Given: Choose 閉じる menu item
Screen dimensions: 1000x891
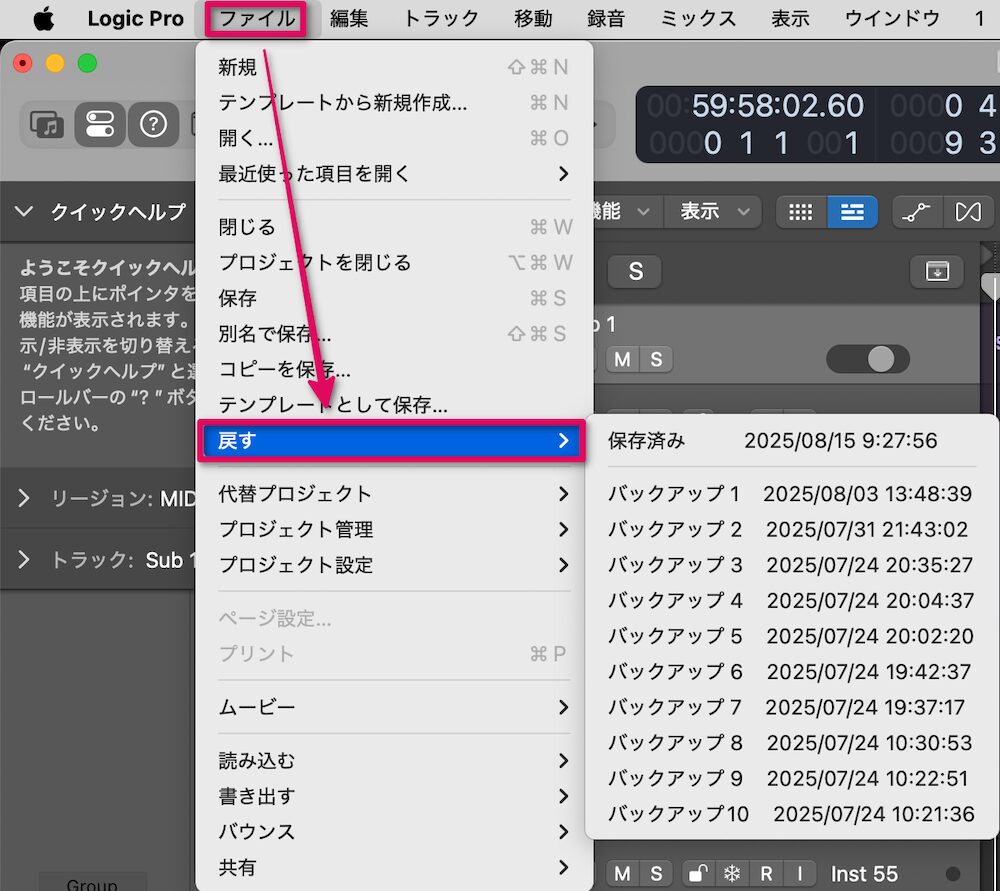Looking at the screenshot, I should [393, 227].
